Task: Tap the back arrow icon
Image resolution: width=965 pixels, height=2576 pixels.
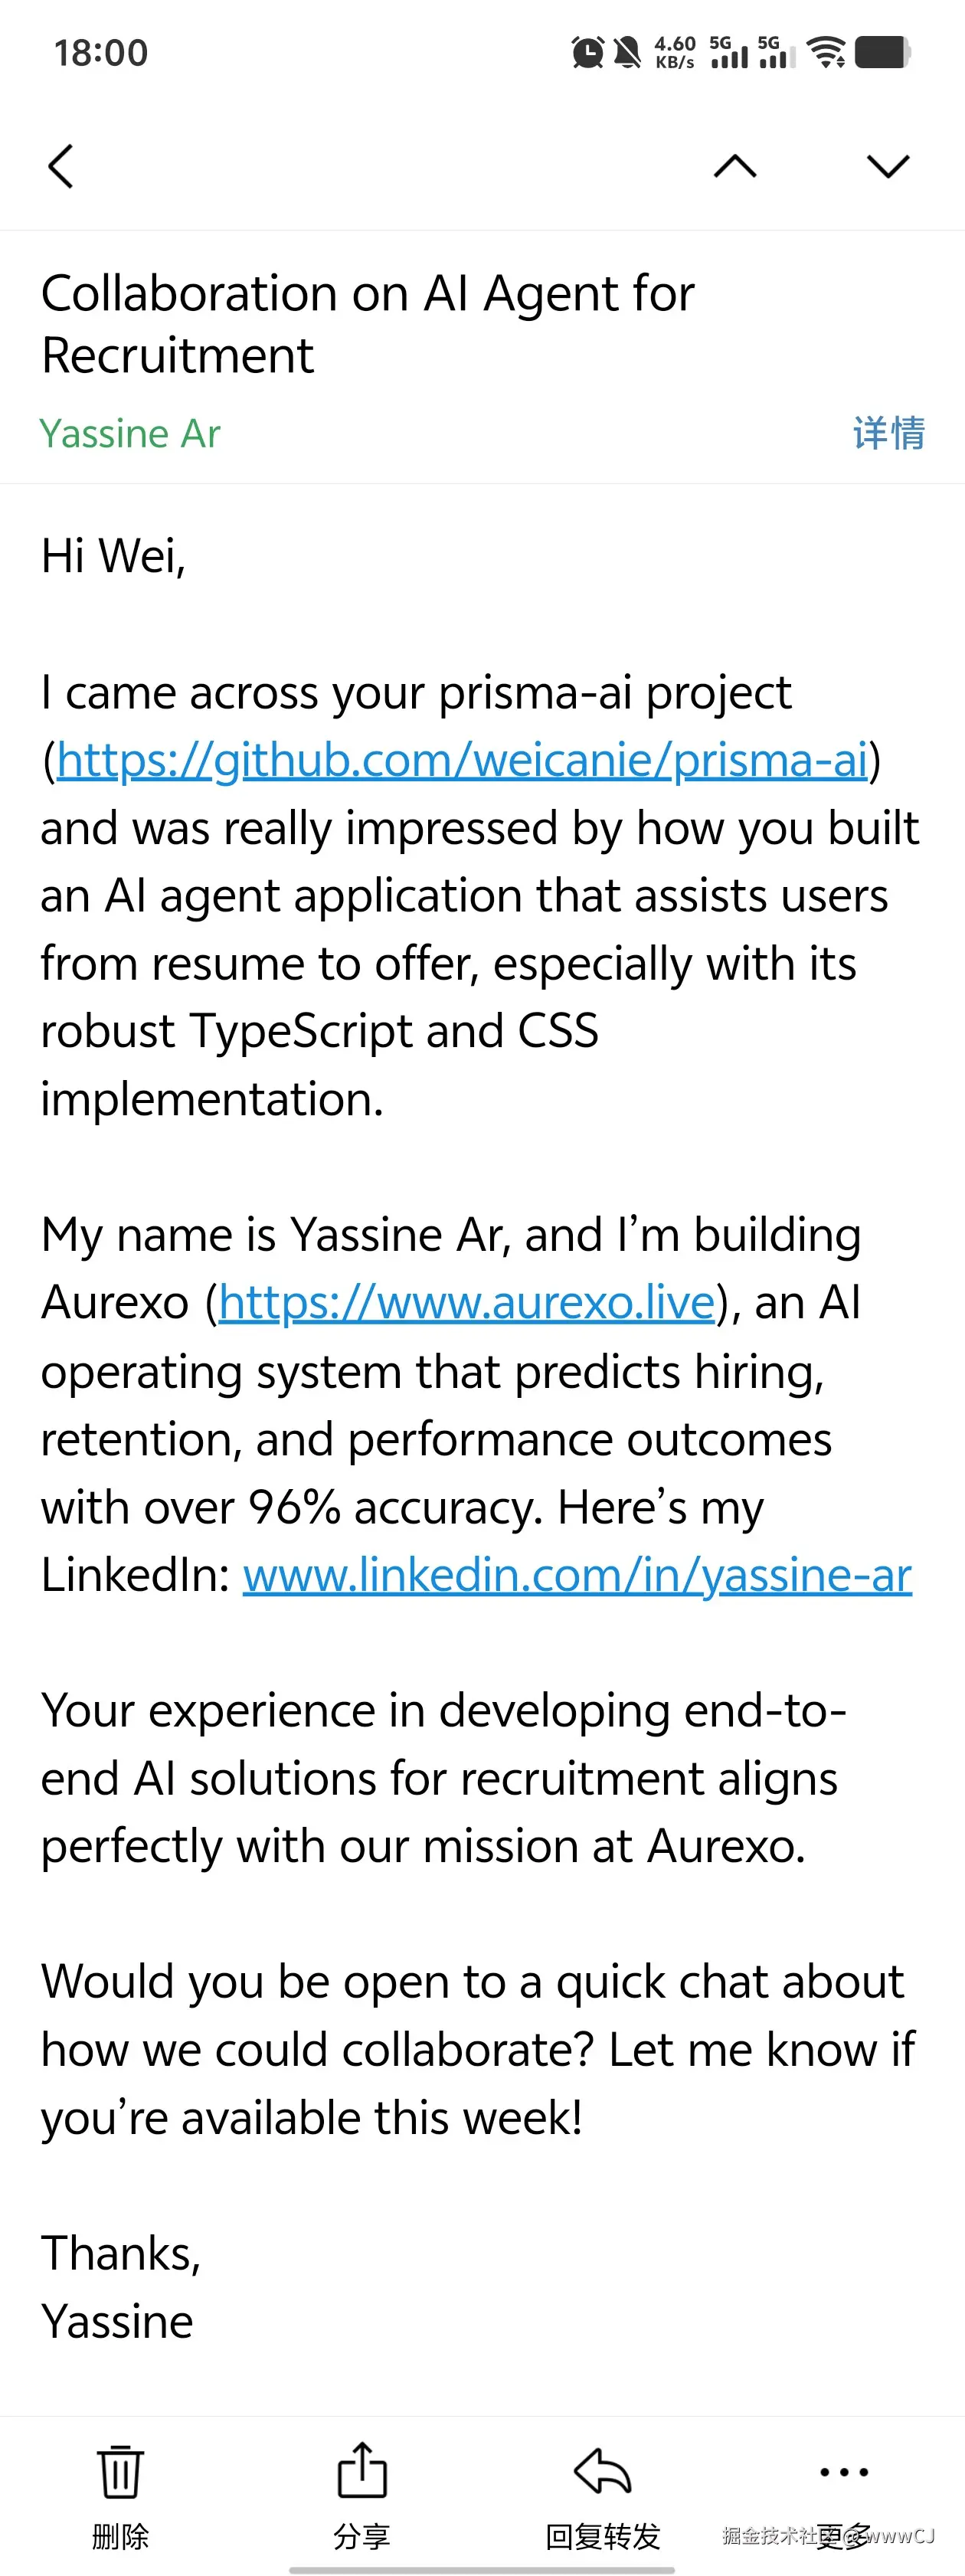Action: pos(61,166)
